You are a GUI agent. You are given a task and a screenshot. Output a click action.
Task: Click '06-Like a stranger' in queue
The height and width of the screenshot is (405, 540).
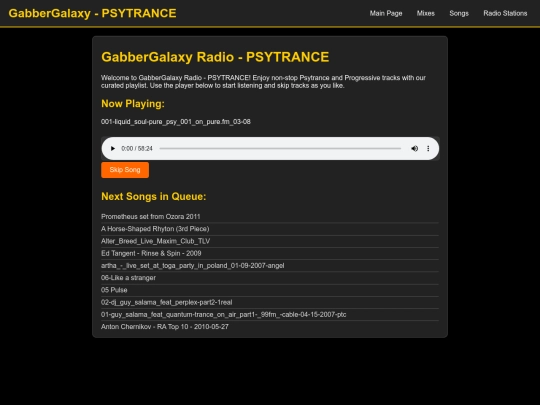270,278
